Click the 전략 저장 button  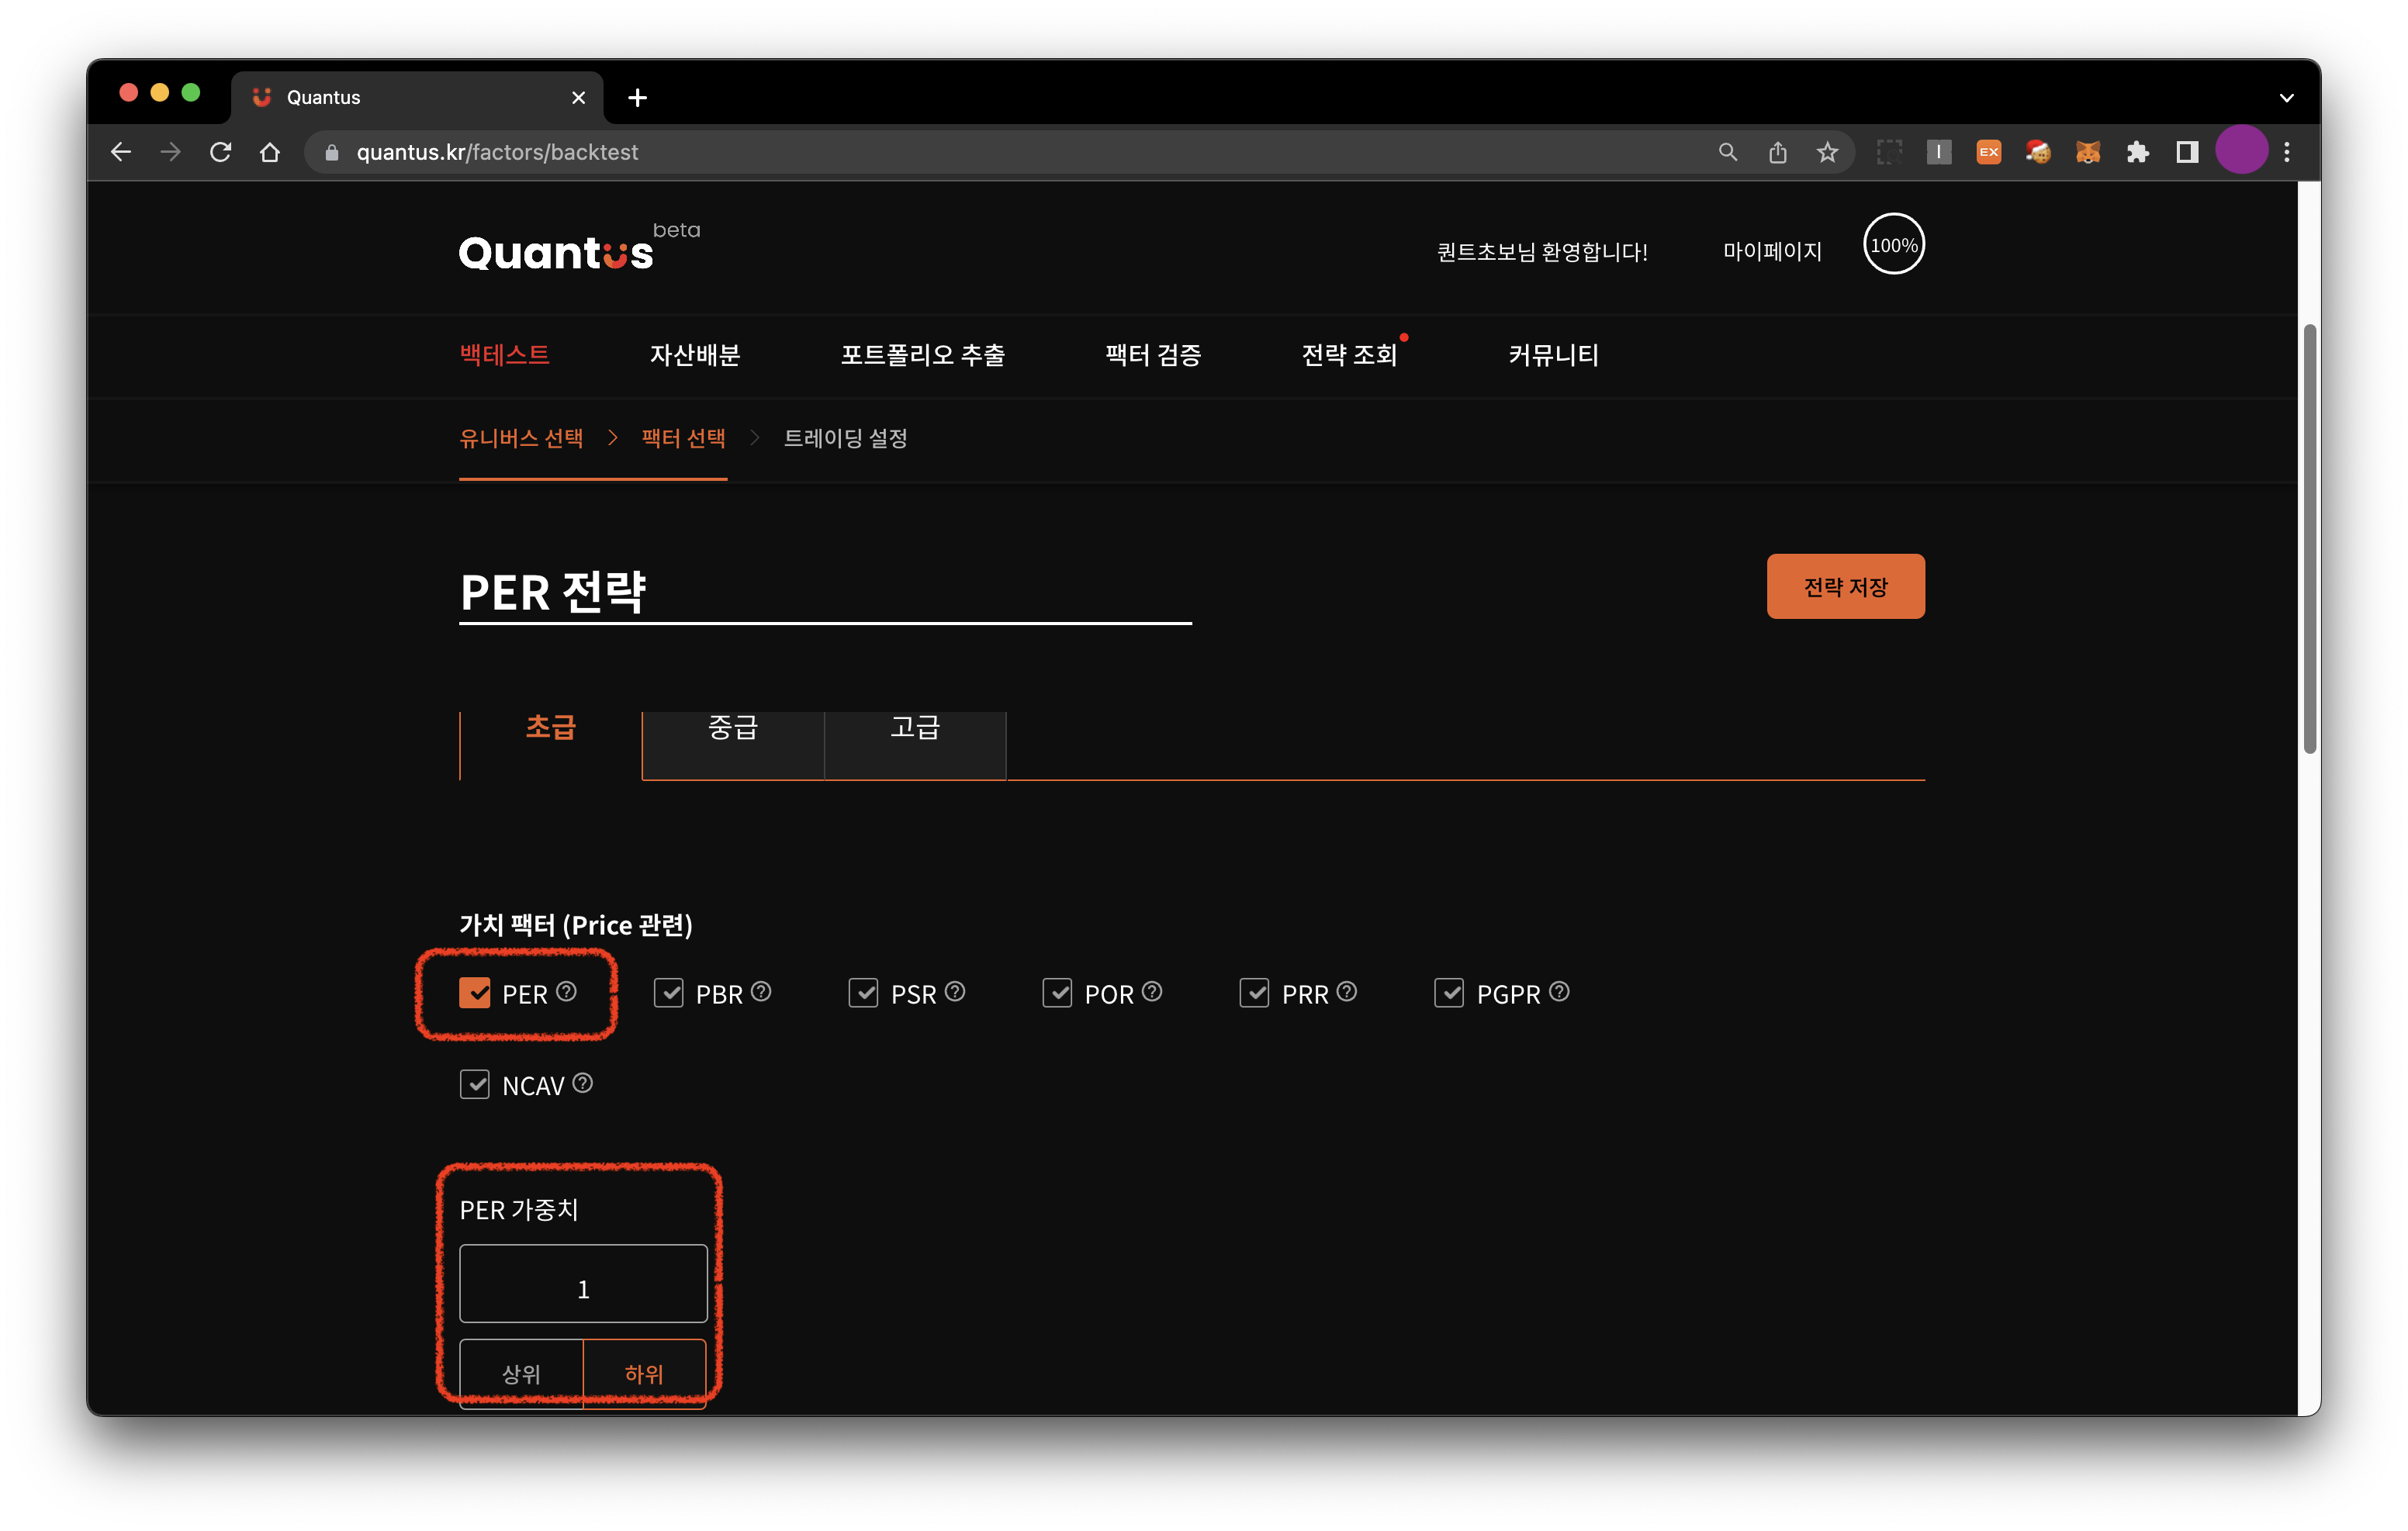point(1845,587)
